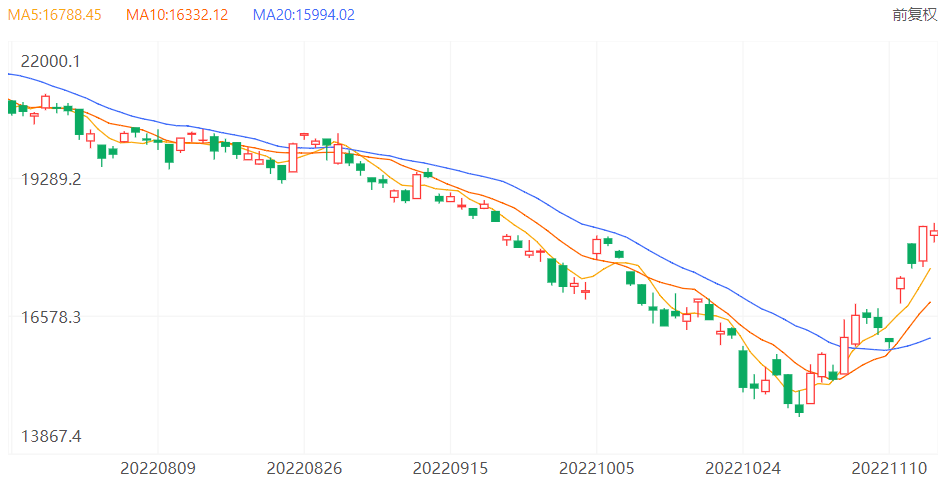Click the 19289.2 price axis label
950x477 pixels.
point(51,179)
